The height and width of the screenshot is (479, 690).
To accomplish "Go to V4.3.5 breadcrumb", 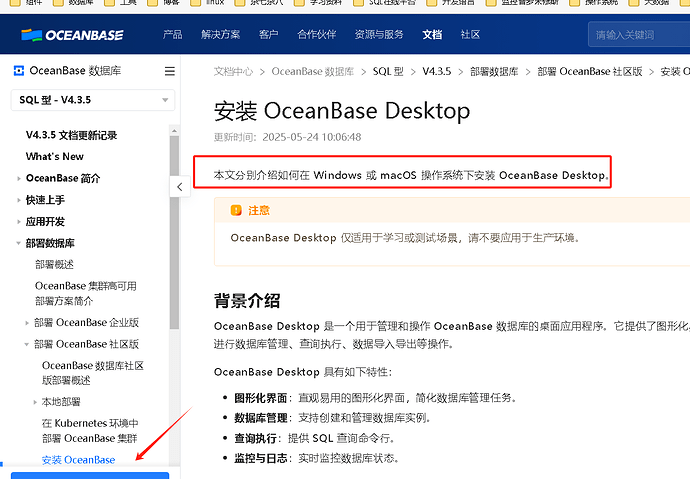I will coord(437,71).
